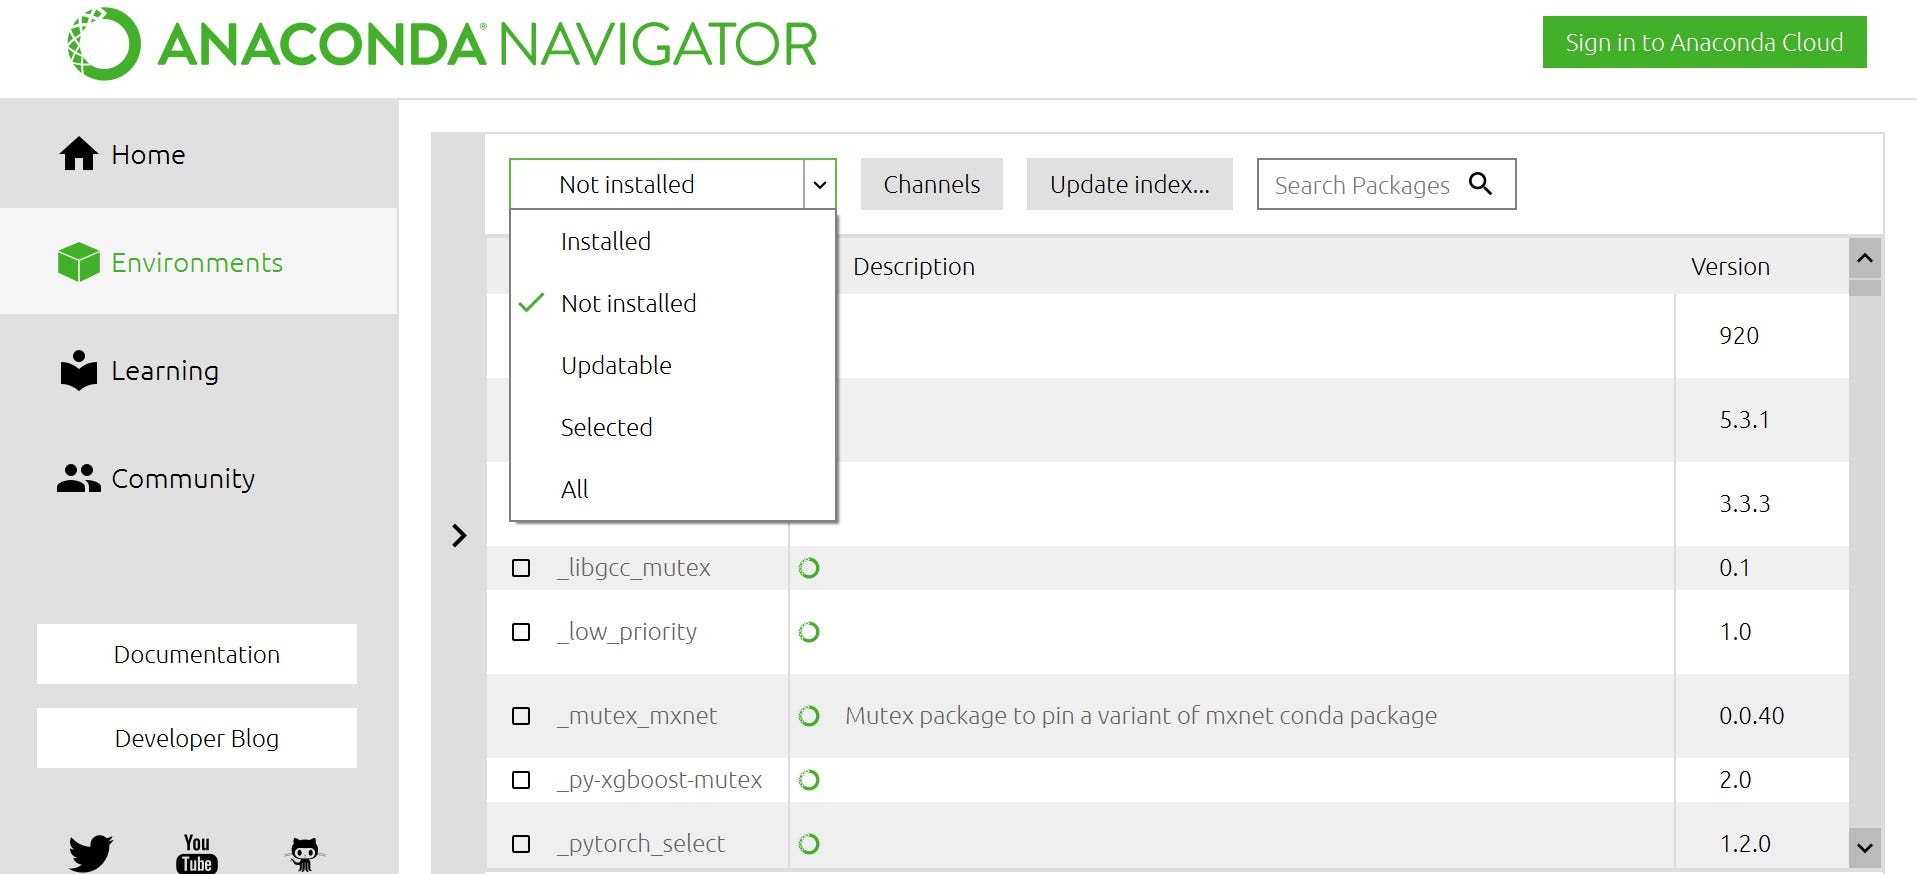Click the search magnifier icon
The image size is (1917, 874).
pyautogui.click(x=1480, y=183)
